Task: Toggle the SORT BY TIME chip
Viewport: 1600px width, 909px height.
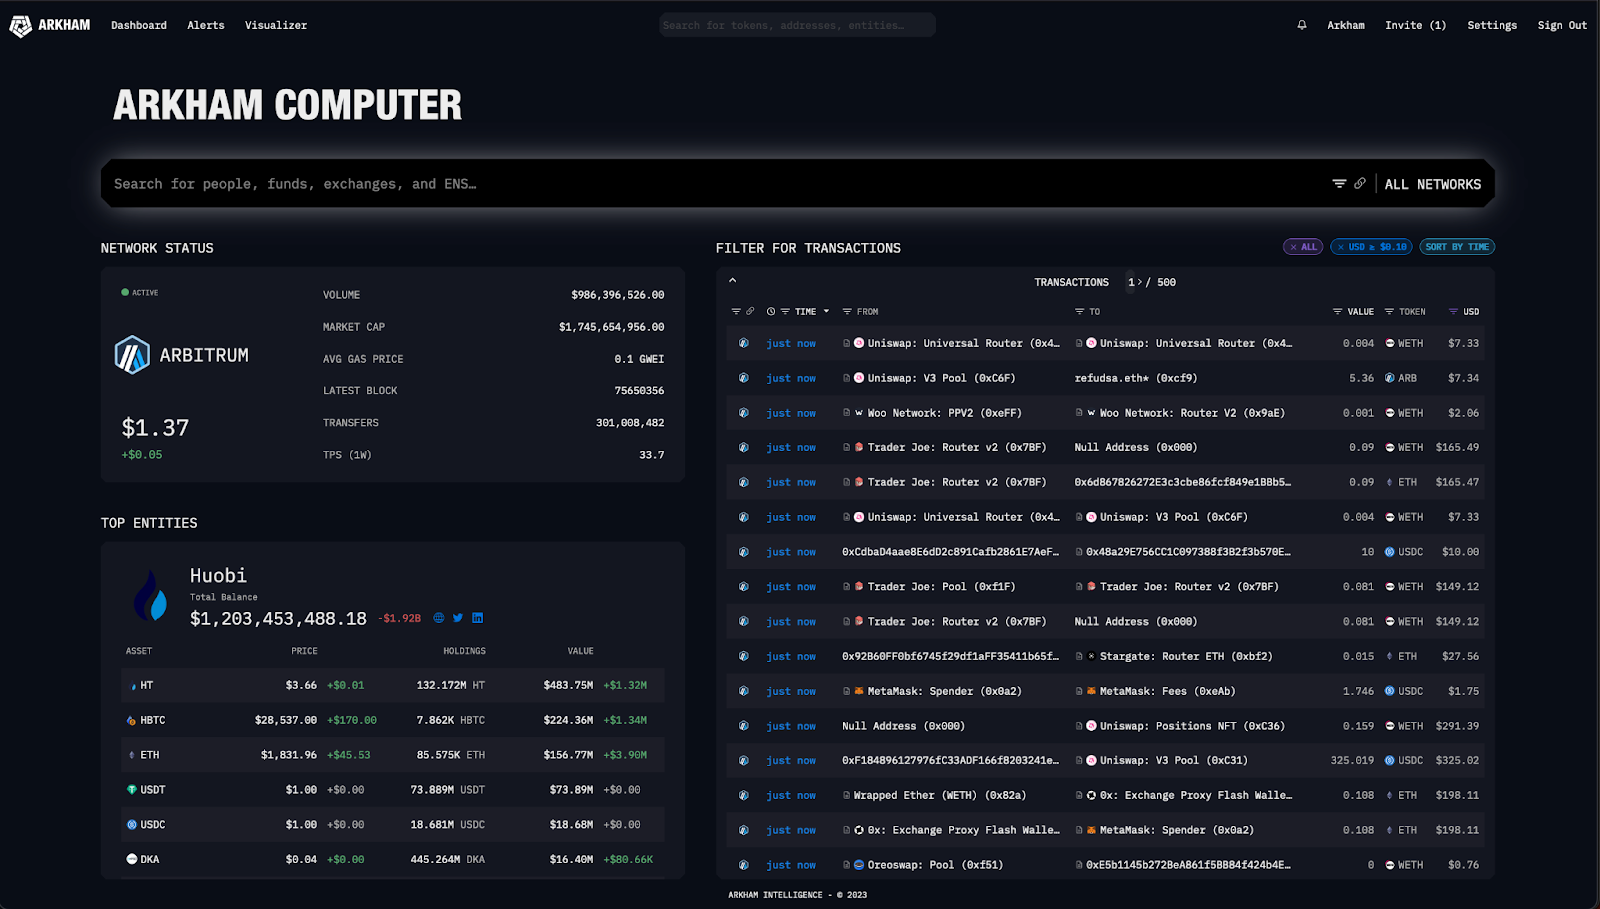Action: [1457, 247]
